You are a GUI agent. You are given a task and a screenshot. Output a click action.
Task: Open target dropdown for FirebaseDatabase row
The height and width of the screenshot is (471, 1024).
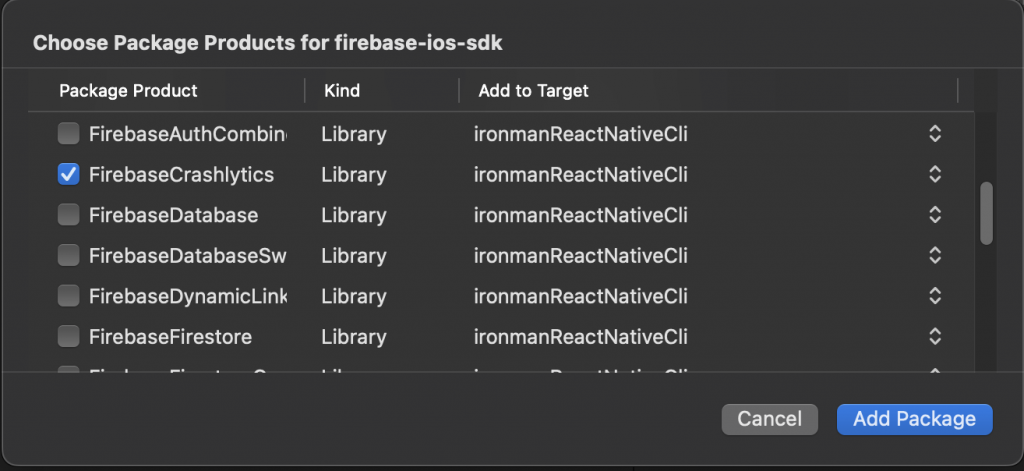(x=934, y=215)
